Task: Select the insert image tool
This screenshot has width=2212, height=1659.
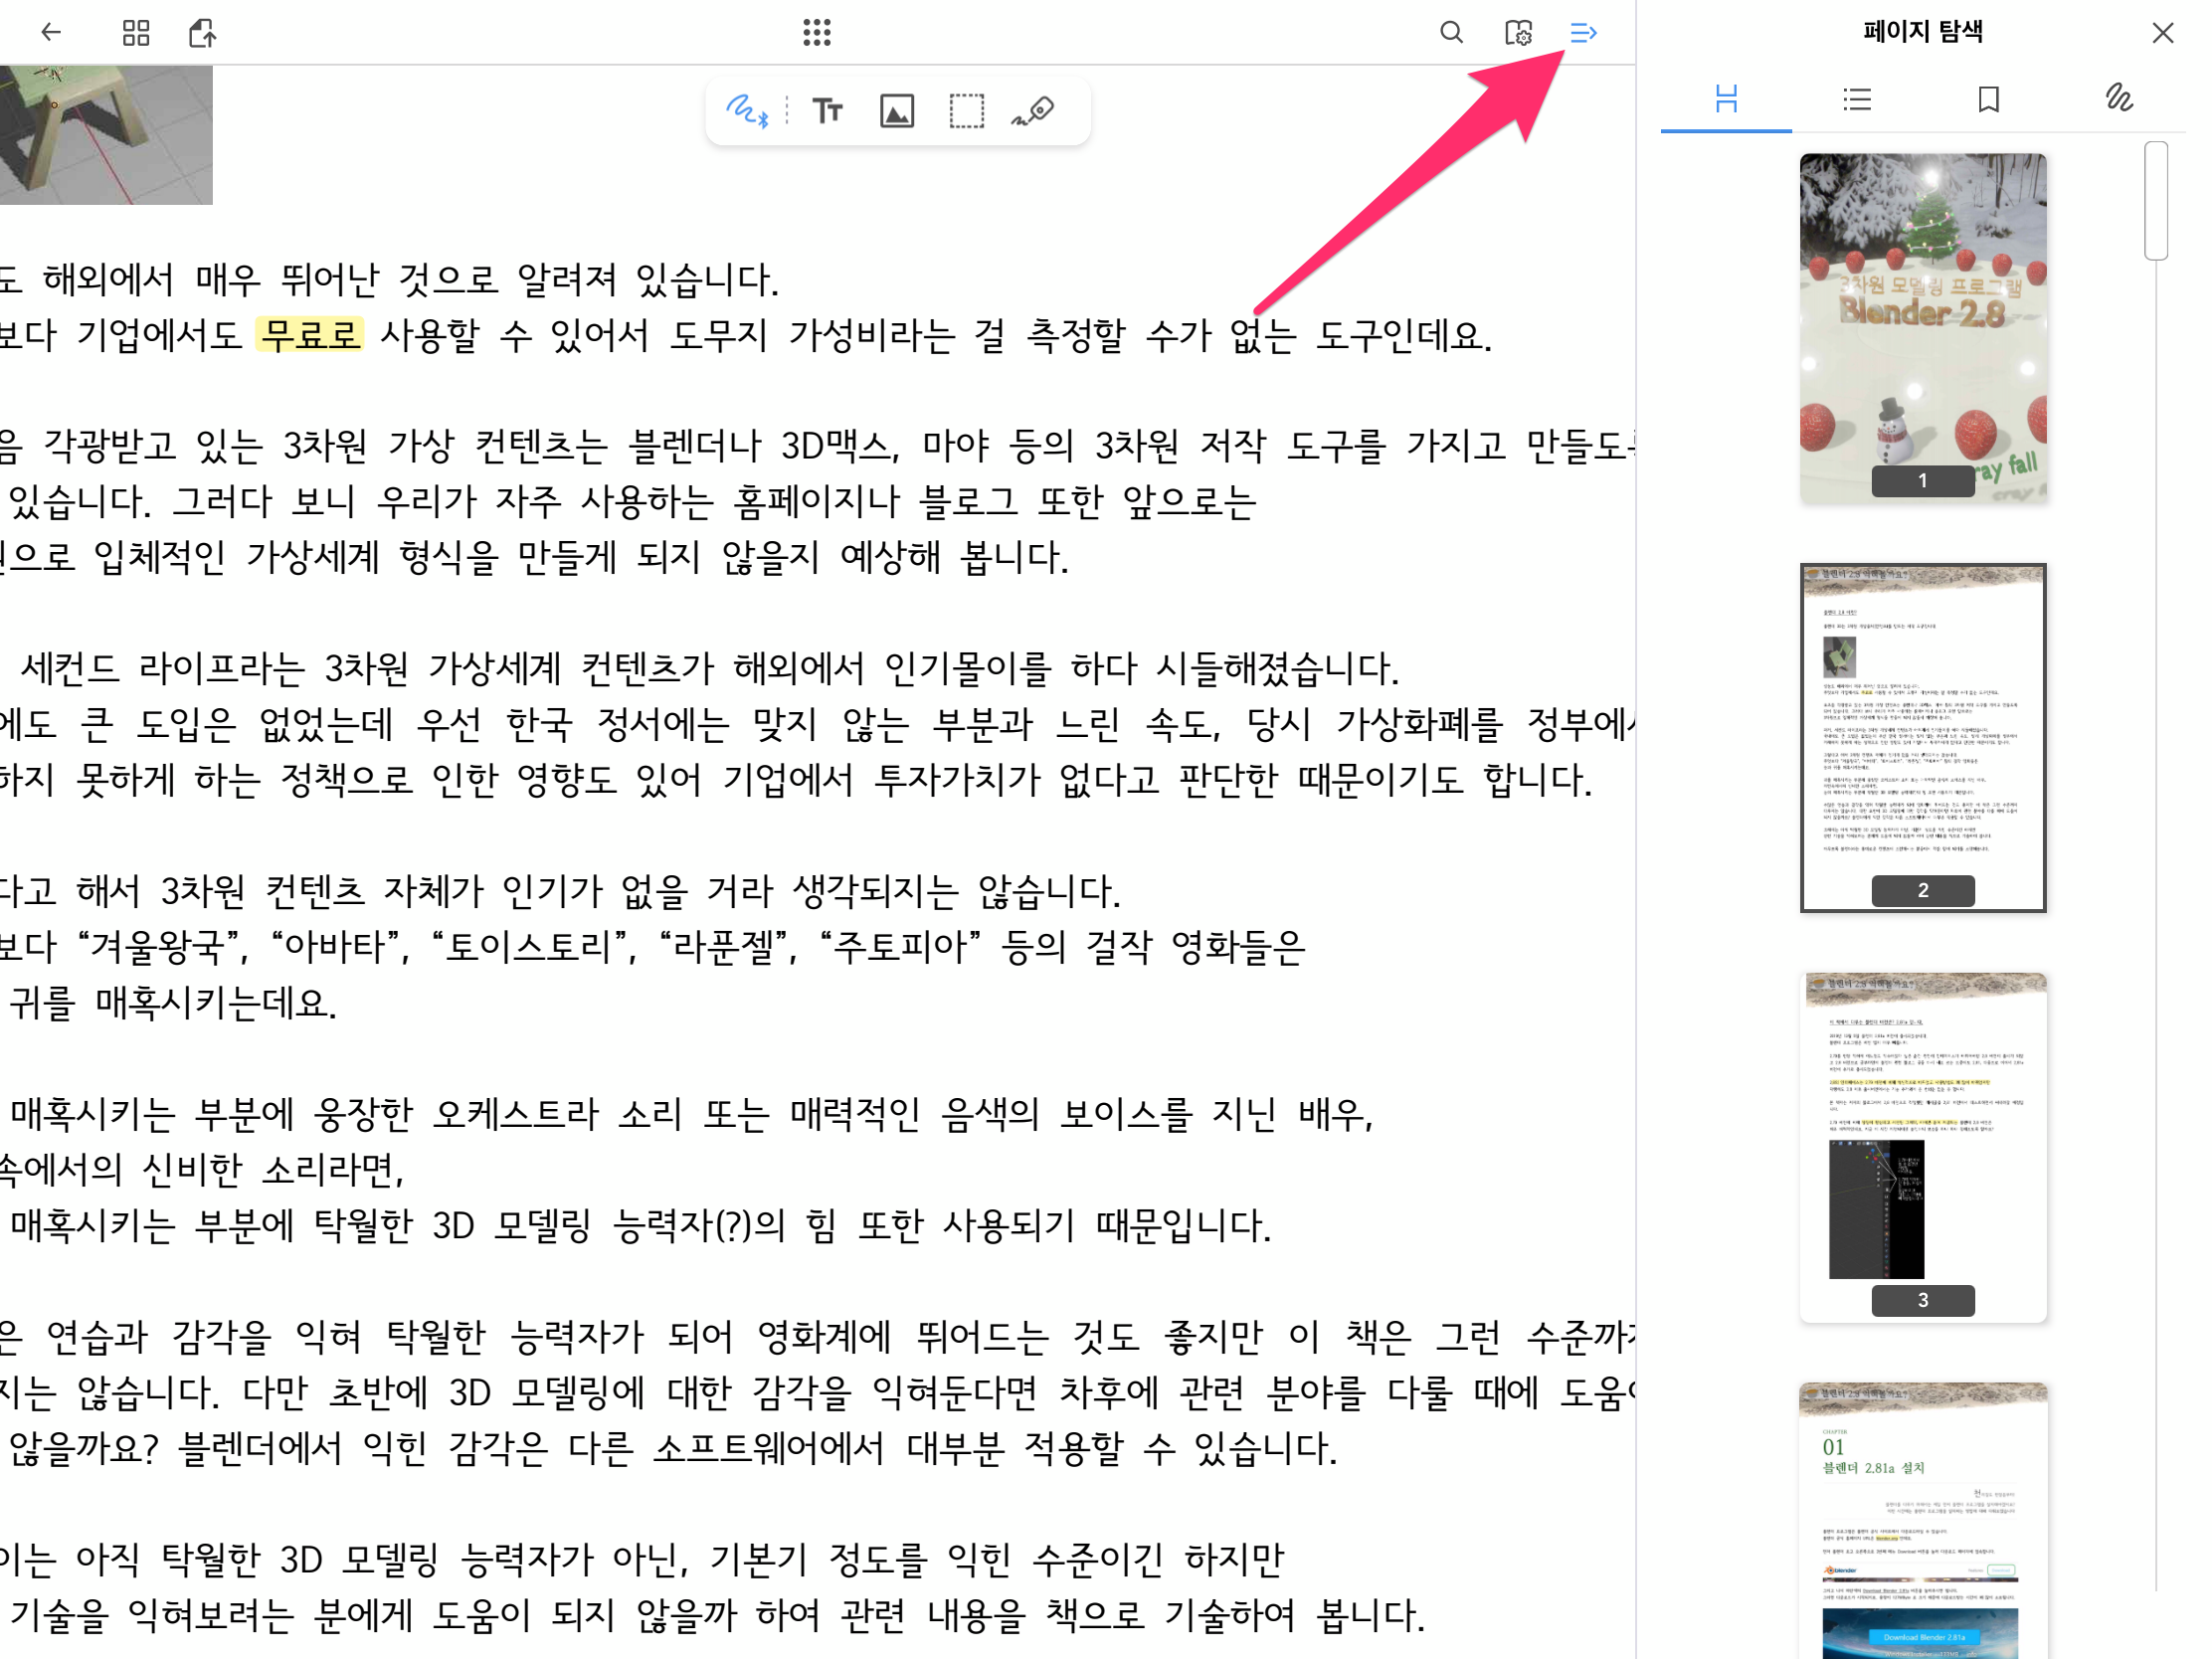Action: (897, 110)
